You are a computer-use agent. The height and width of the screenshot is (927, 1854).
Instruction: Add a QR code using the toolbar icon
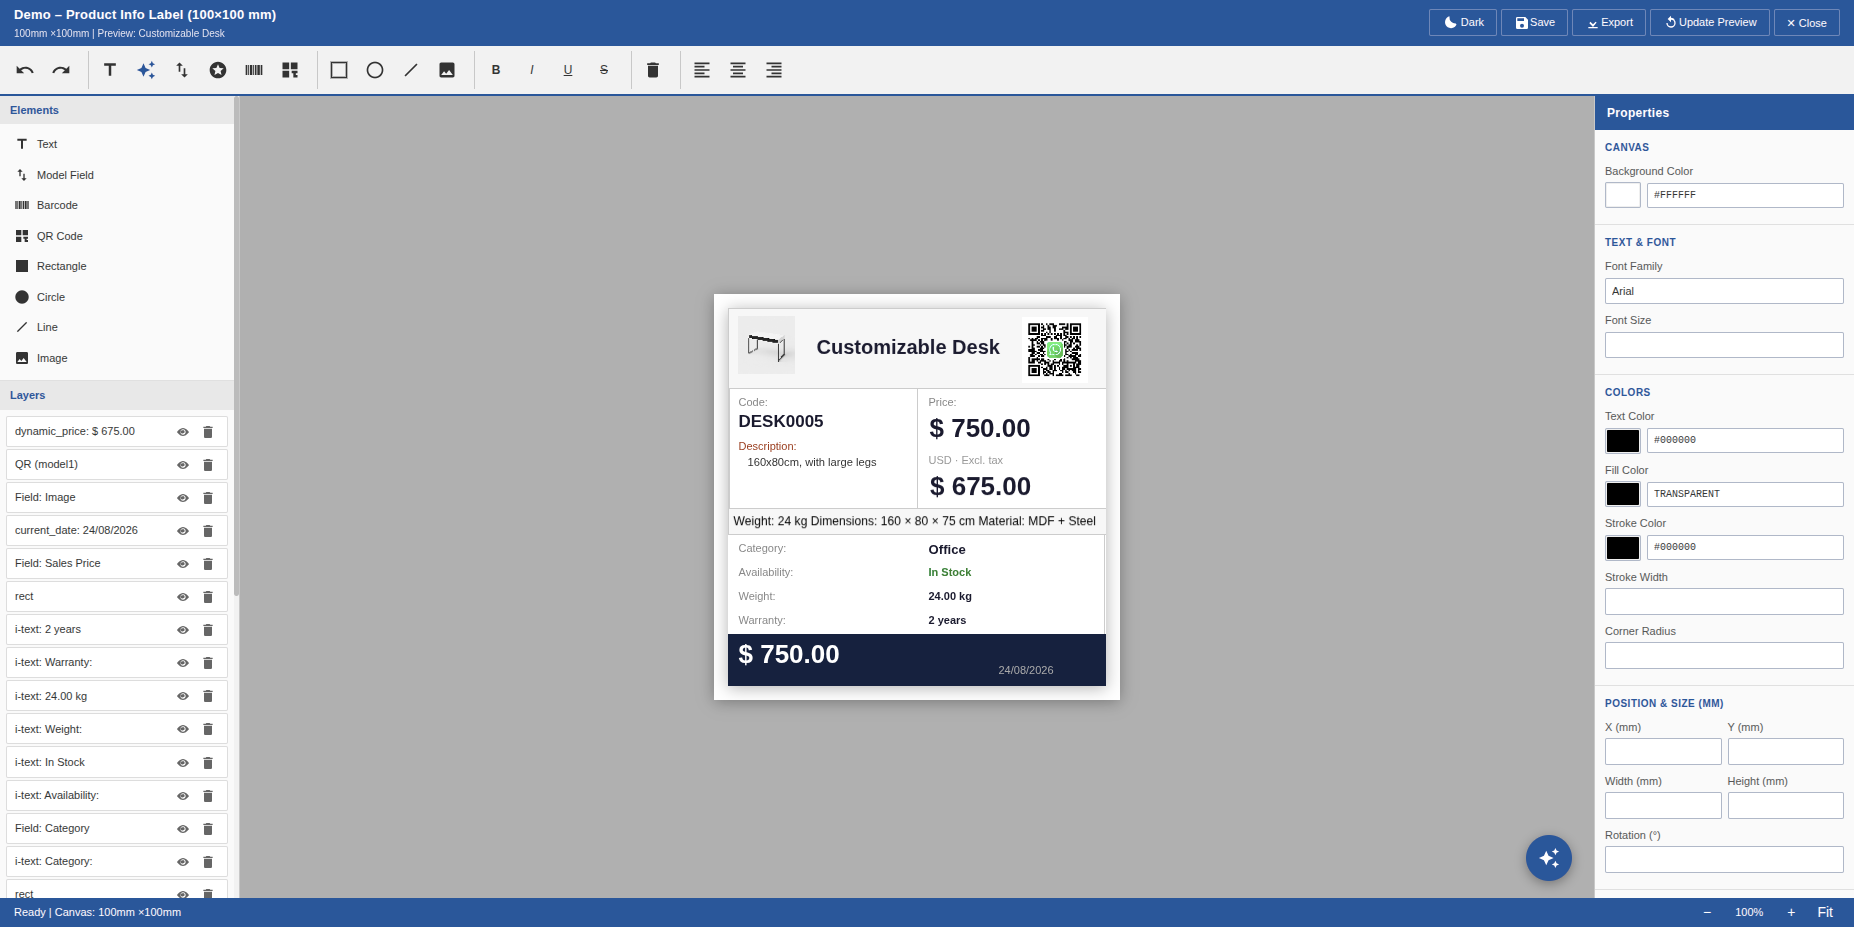click(290, 70)
